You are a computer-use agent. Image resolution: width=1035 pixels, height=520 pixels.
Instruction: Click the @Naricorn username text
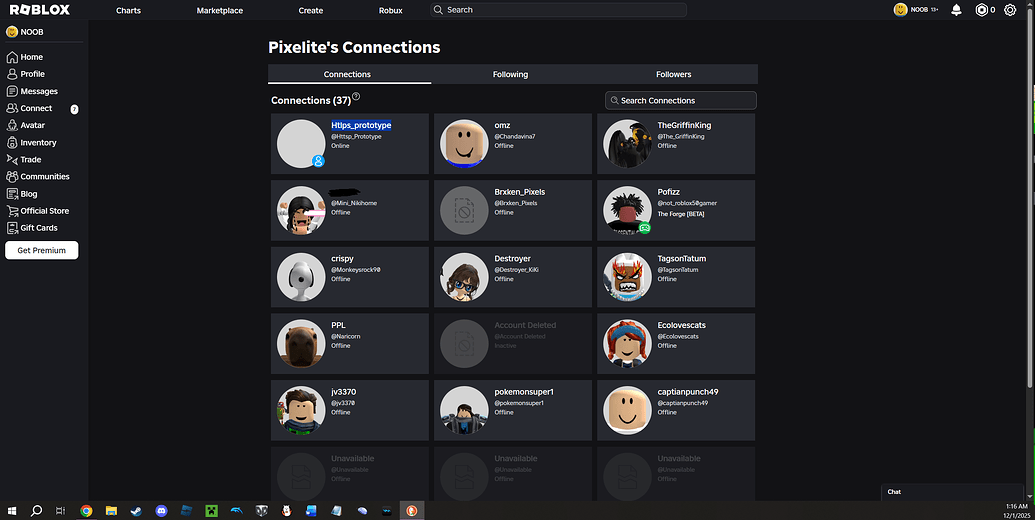(346, 337)
